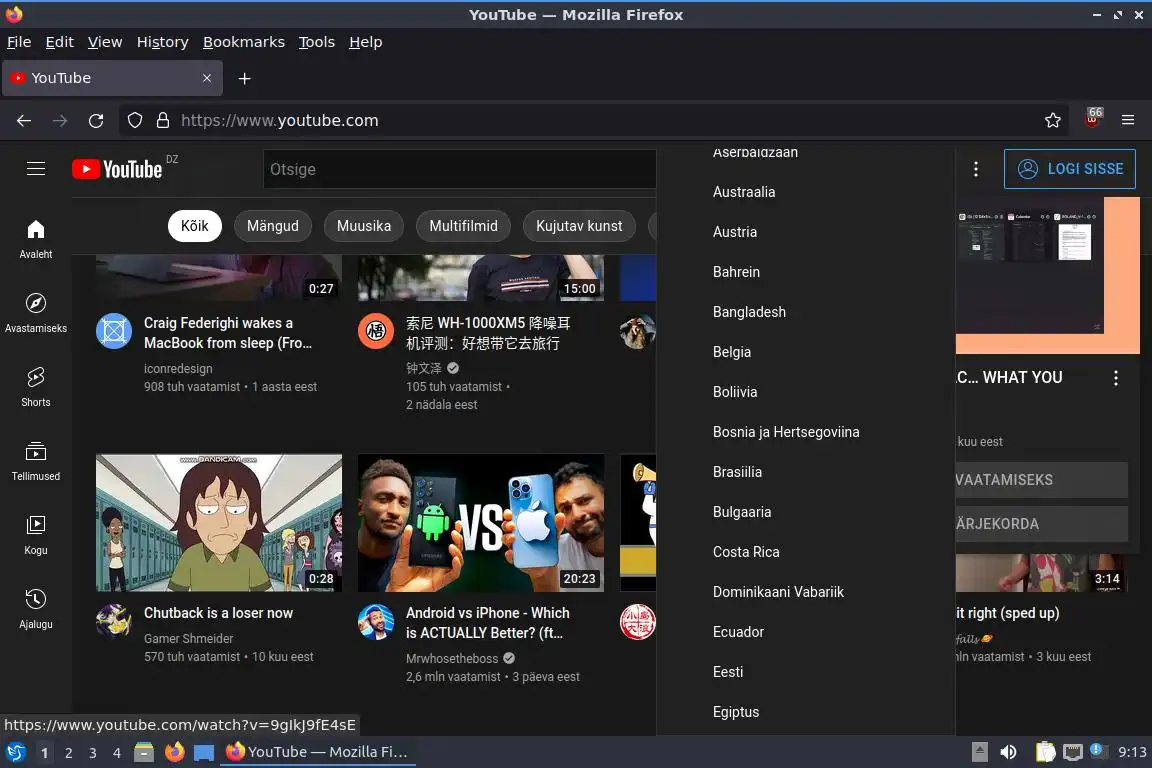Choose Bulgaaria from country list
The width and height of the screenshot is (1152, 768).
tap(806, 512)
